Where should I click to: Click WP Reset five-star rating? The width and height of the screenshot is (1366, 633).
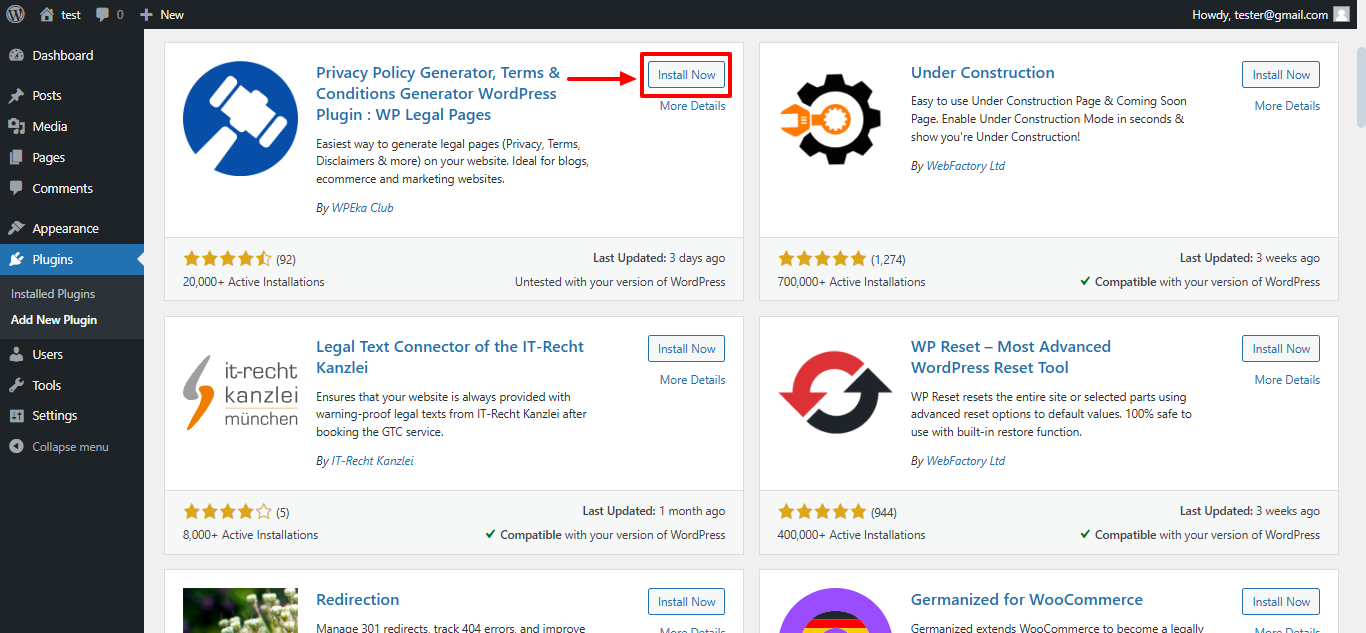[822, 512]
